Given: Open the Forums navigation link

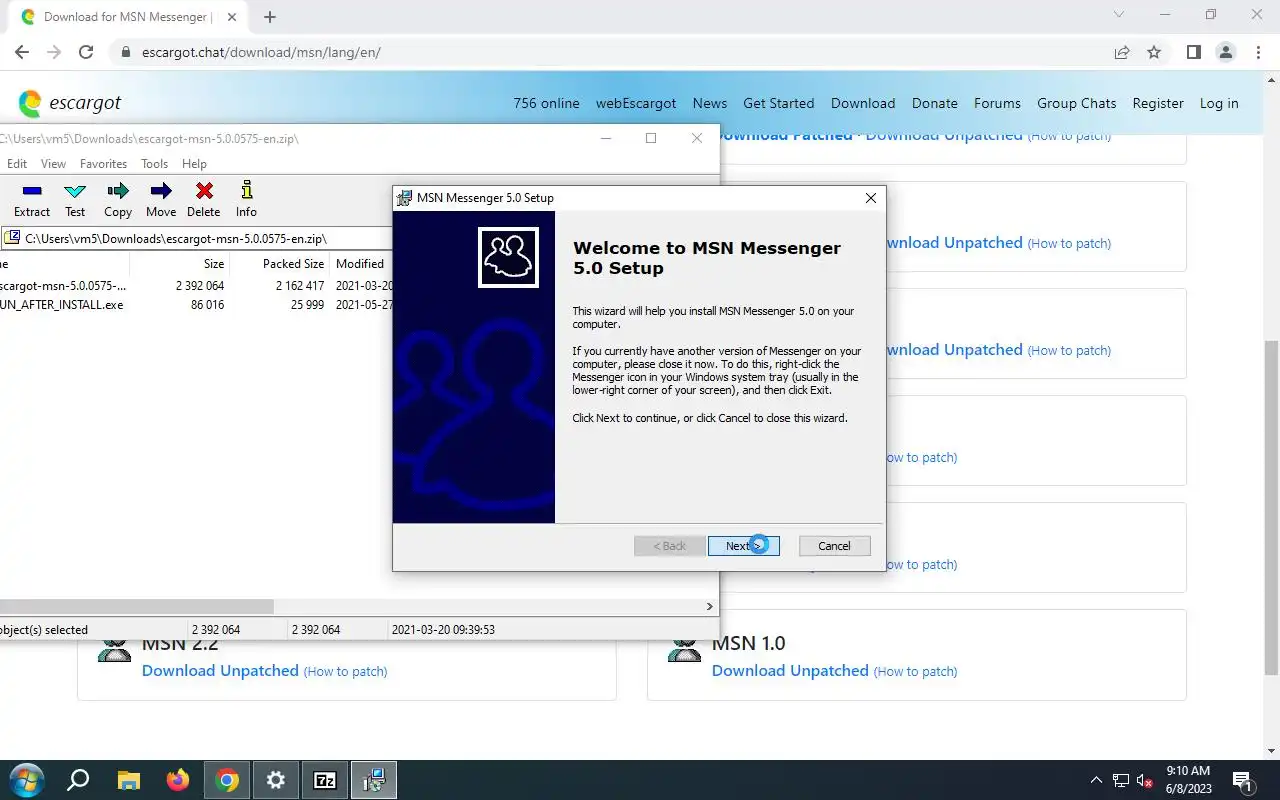Looking at the screenshot, I should pos(997,103).
